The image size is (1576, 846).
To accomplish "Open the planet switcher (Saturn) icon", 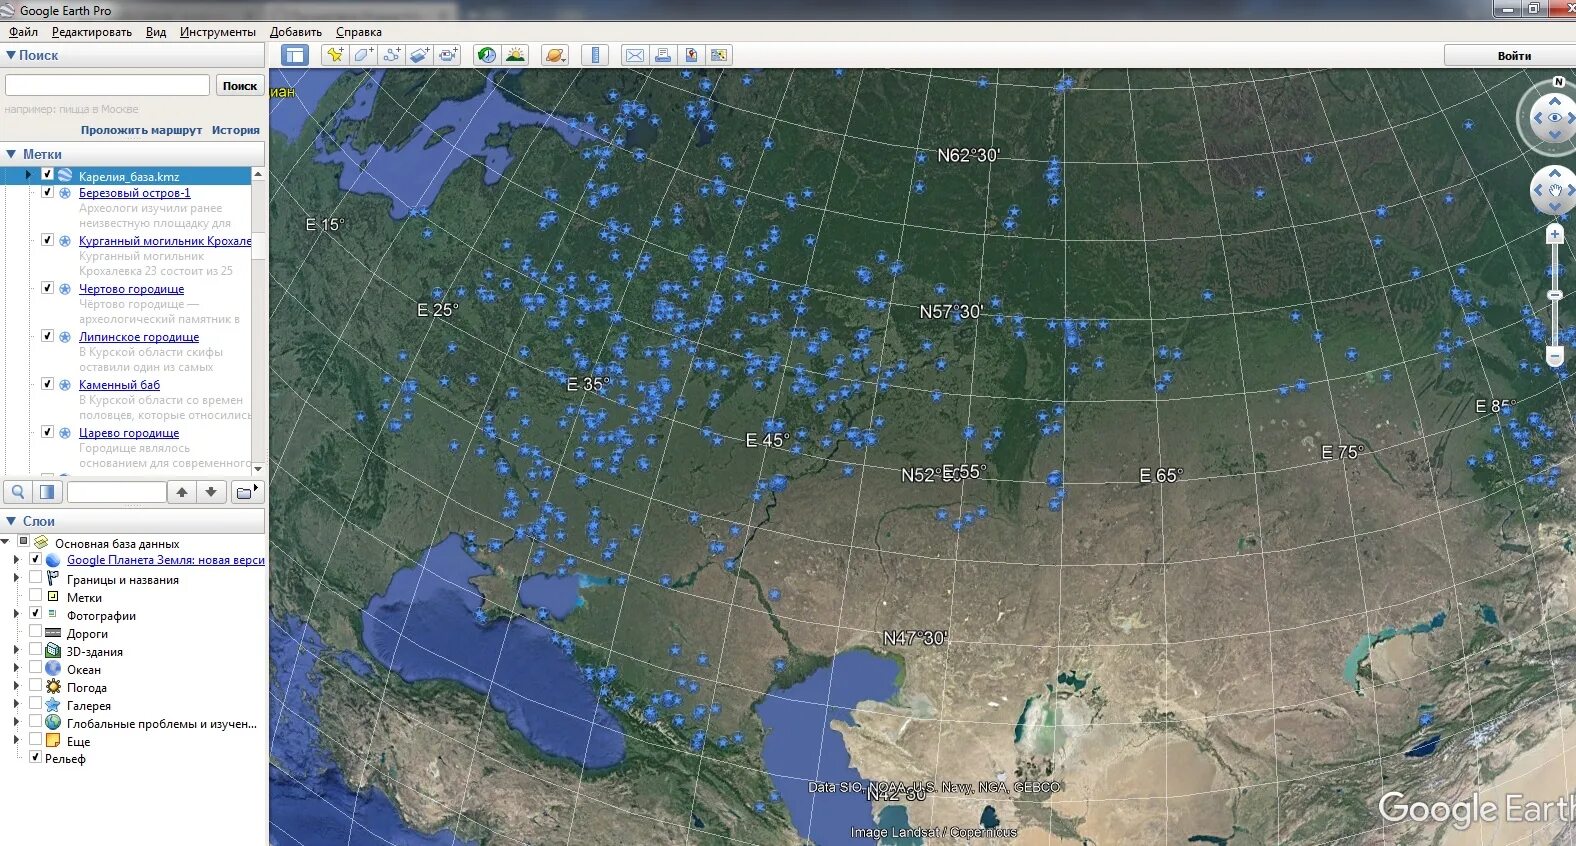I will [x=555, y=55].
